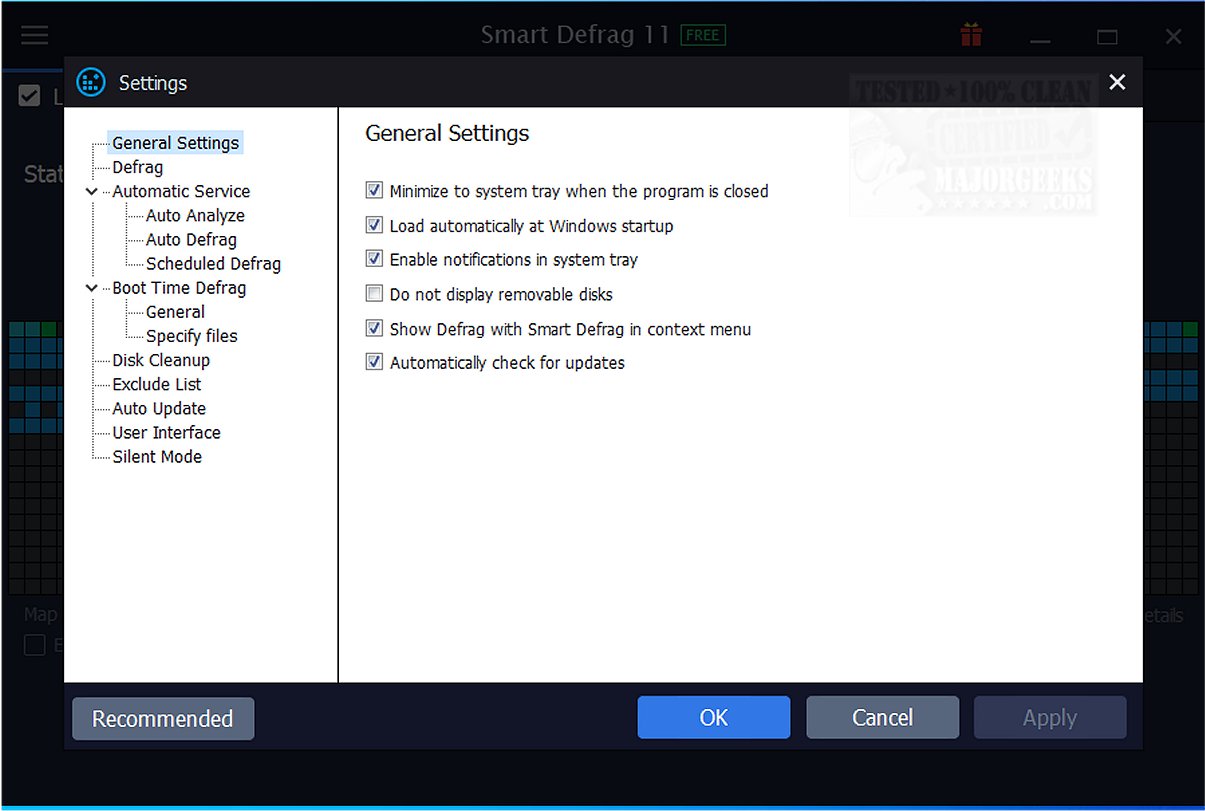Confirm settings with OK button
Viewport: 1205px width, 811px height.
tap(714, 717)
